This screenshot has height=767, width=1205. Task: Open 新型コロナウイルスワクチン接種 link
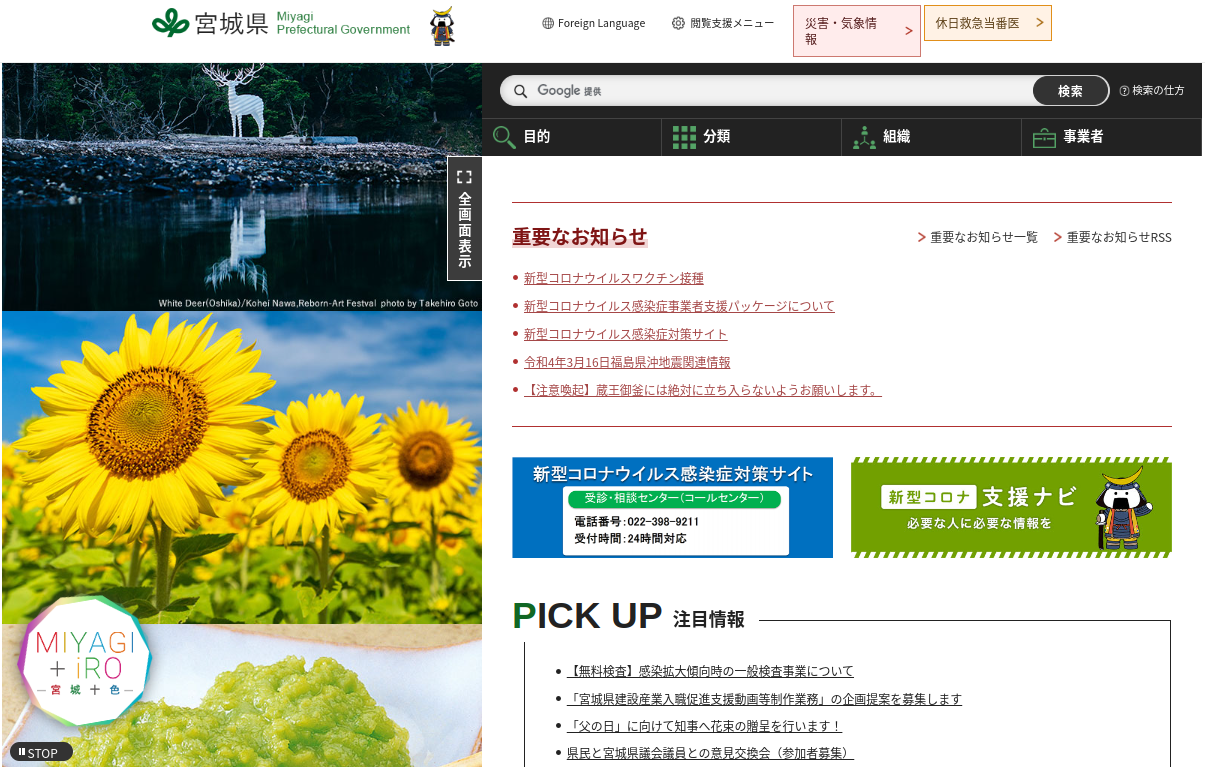(x=614, y=278)
